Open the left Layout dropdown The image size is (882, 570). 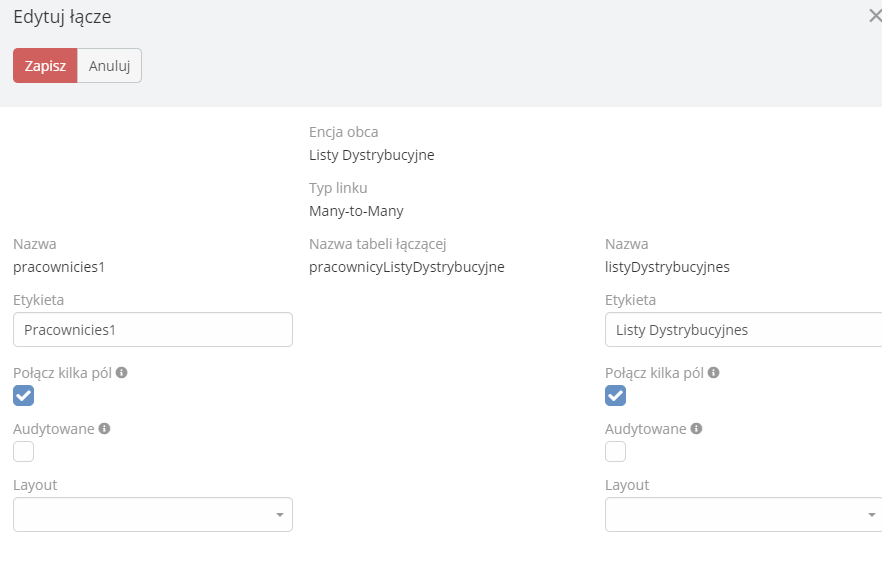(x=152, y=514)
